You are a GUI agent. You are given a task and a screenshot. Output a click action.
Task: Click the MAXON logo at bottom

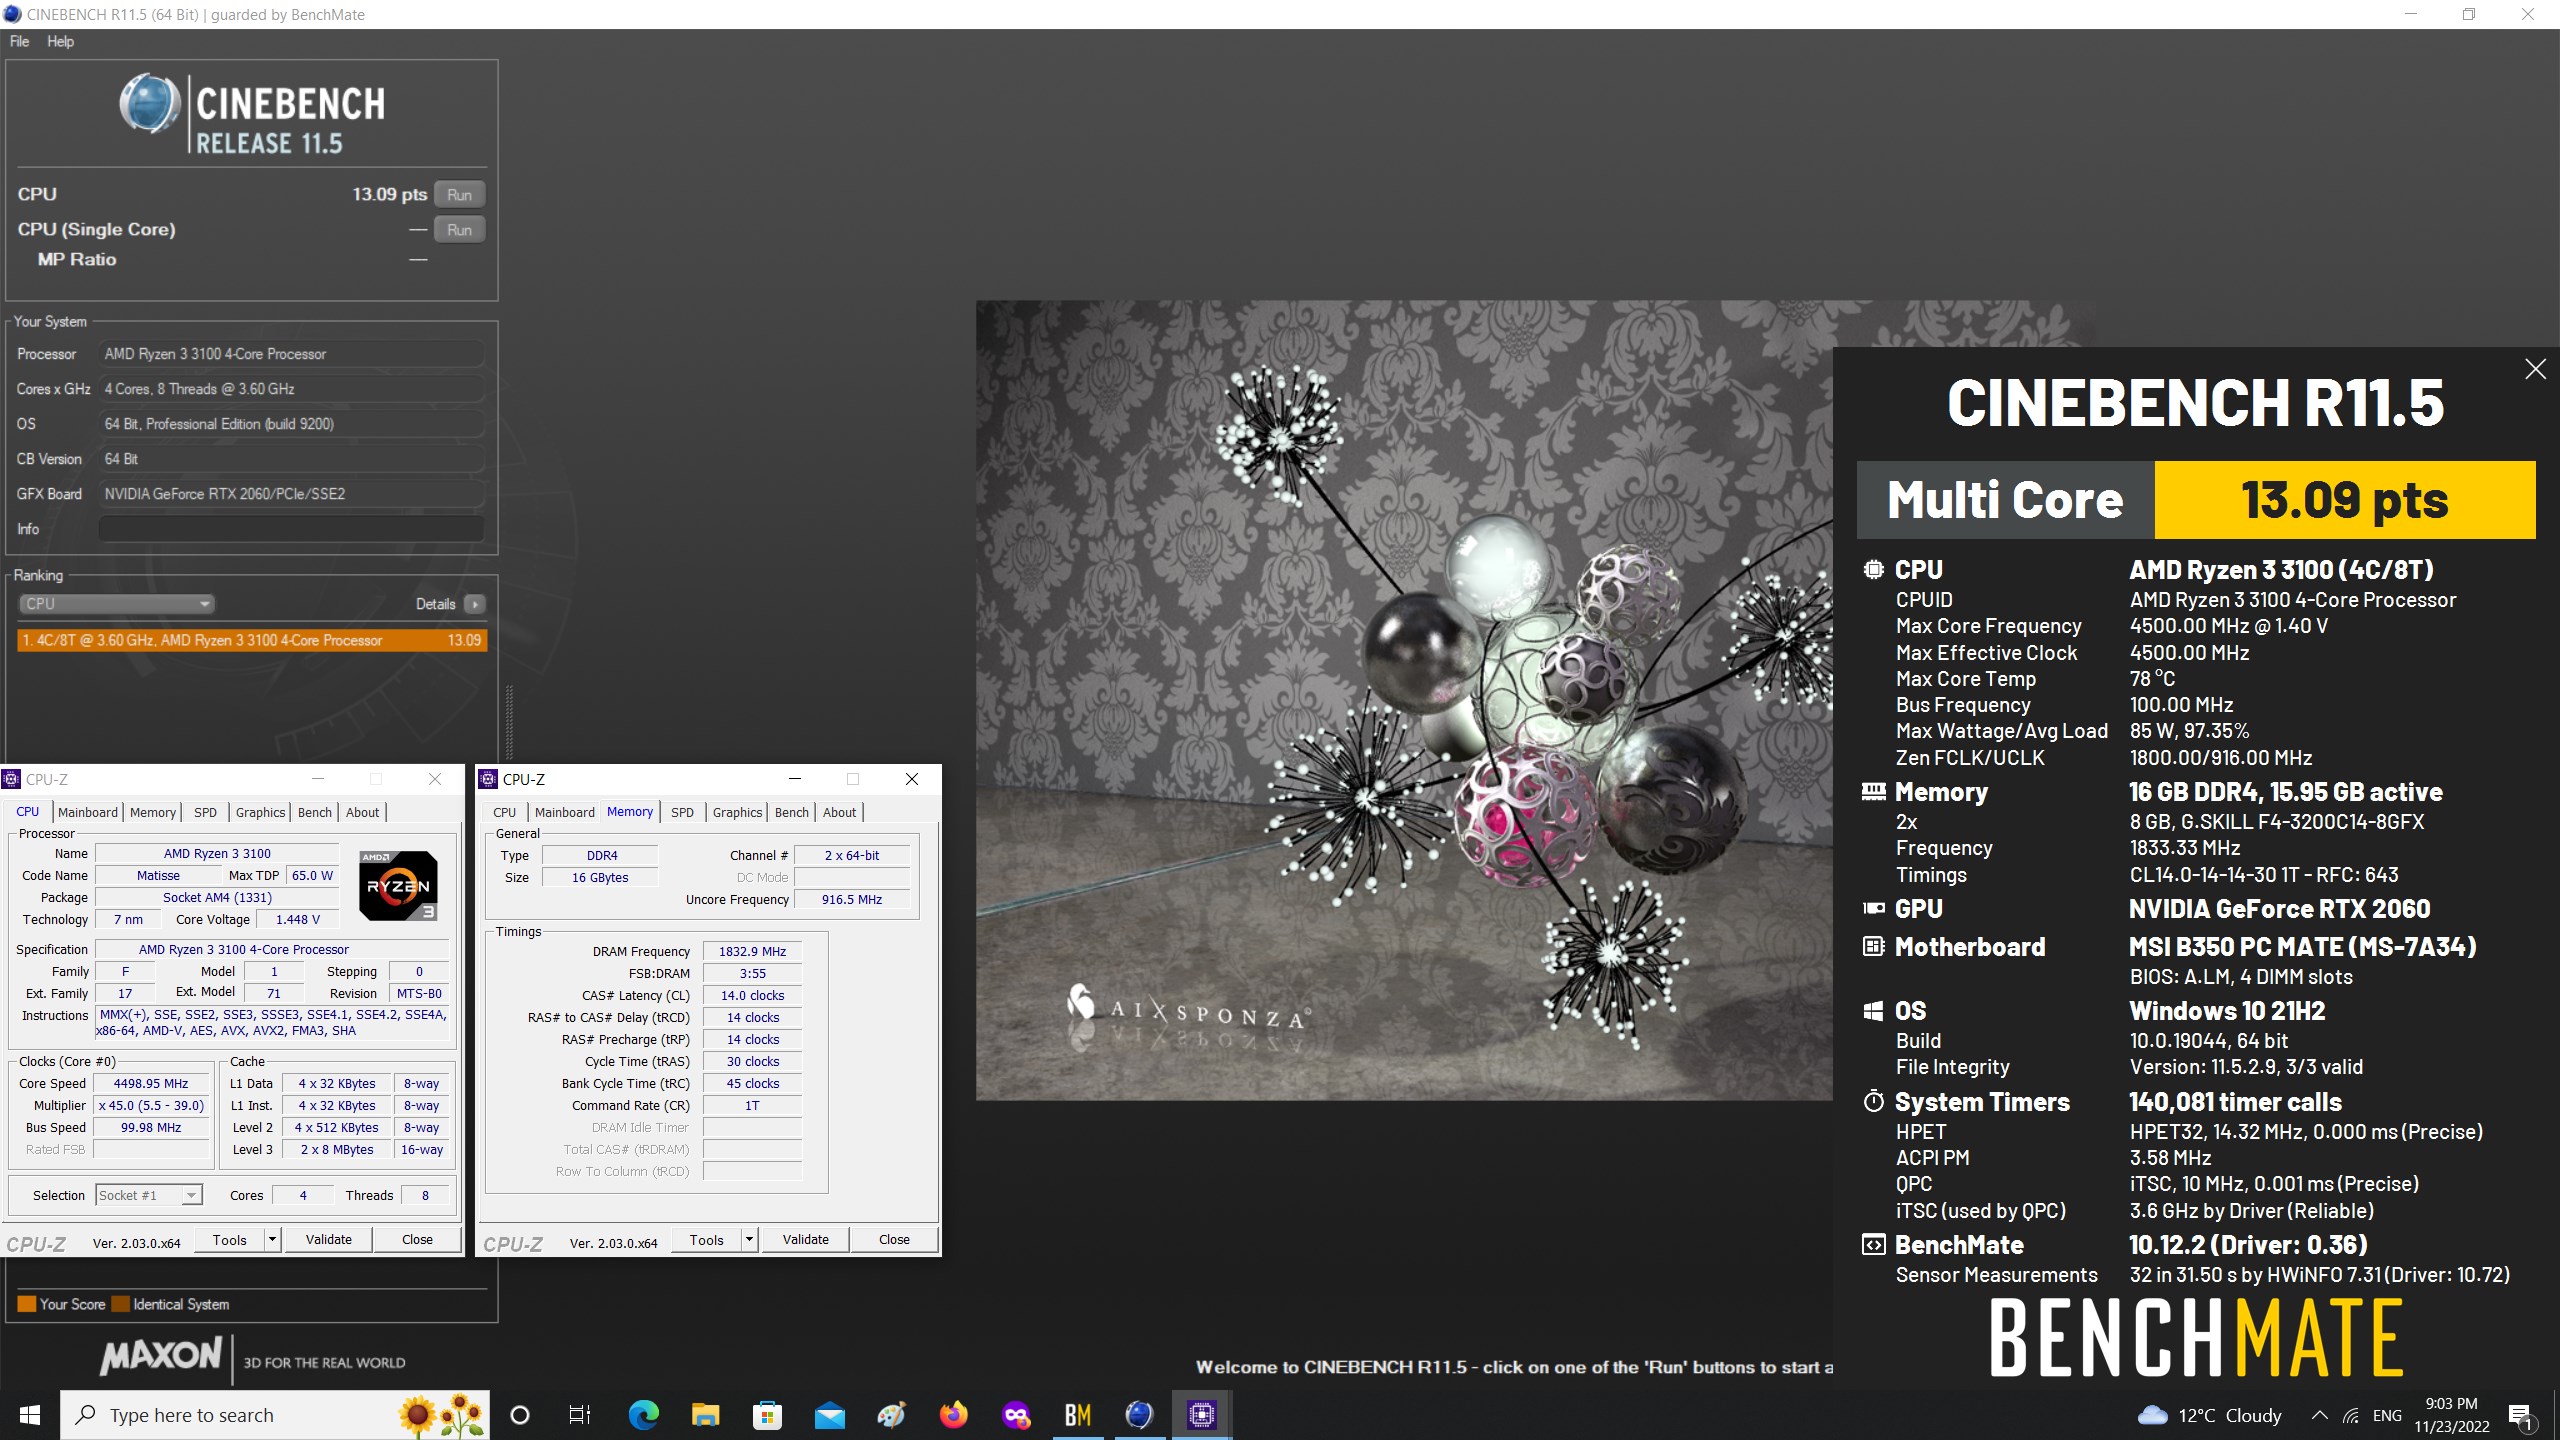160,1356
